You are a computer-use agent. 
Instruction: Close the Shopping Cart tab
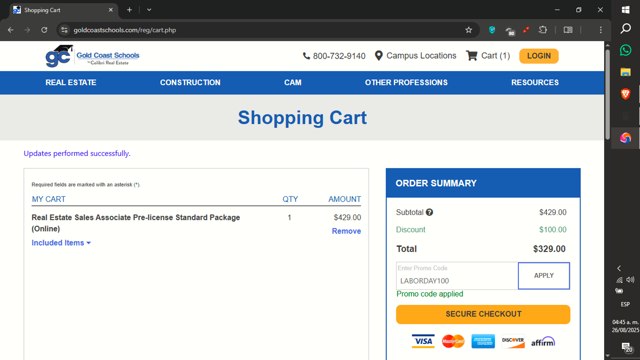(111, 10)
